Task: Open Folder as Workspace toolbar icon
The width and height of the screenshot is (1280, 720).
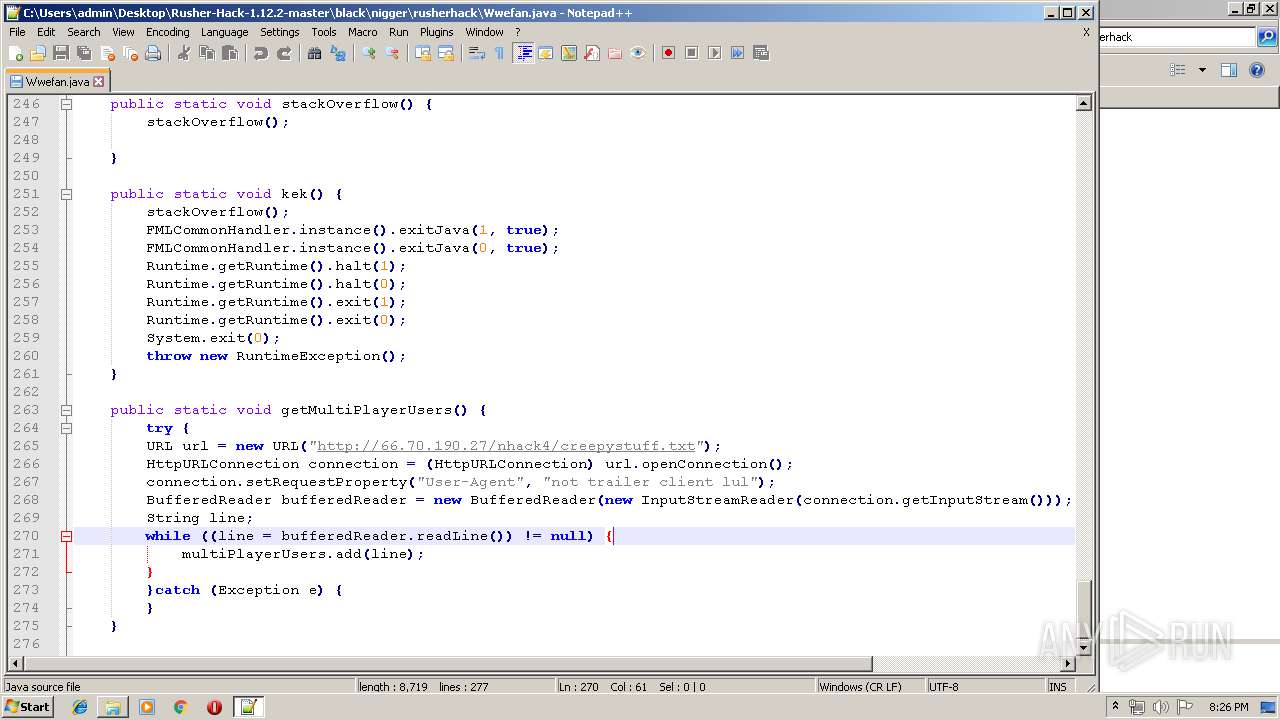Action: click(x=615, y=53)
